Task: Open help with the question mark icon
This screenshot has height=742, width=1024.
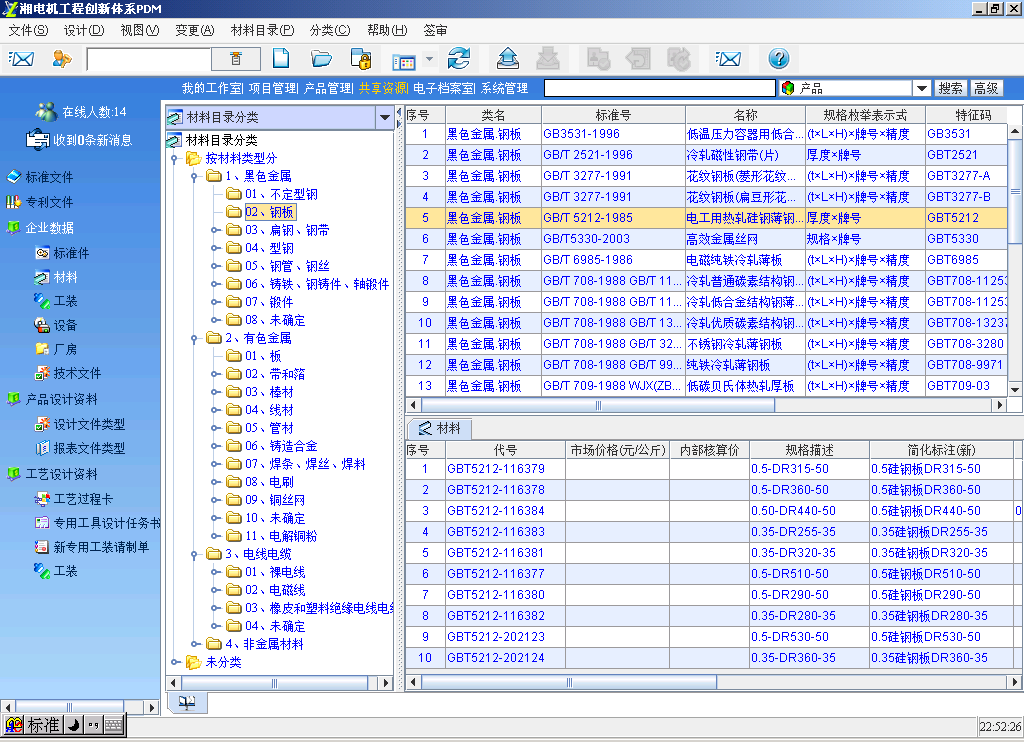Action: point(779,59)
